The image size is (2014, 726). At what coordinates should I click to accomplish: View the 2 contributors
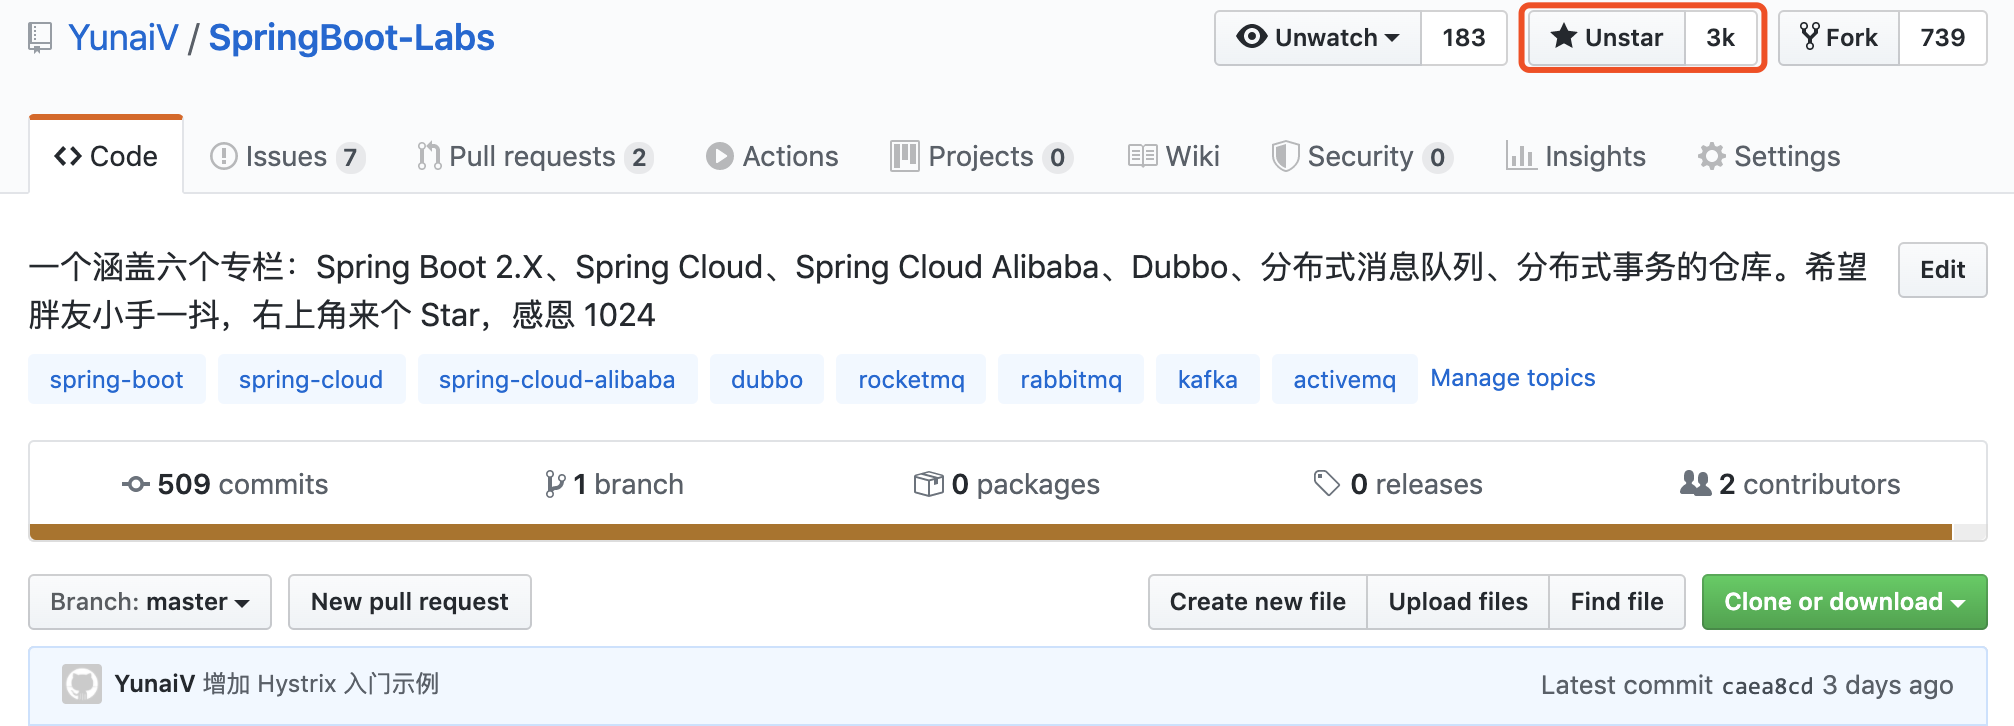[1790, 484]
